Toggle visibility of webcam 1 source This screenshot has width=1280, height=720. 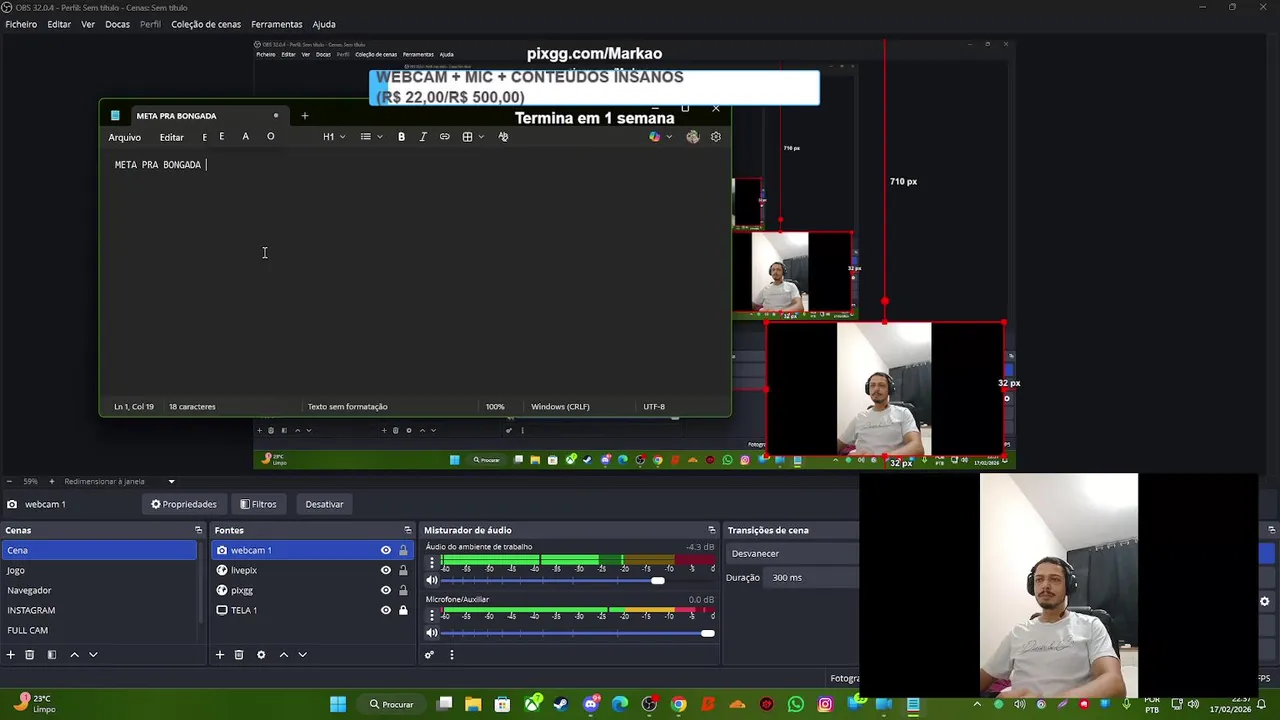point(385,550)
